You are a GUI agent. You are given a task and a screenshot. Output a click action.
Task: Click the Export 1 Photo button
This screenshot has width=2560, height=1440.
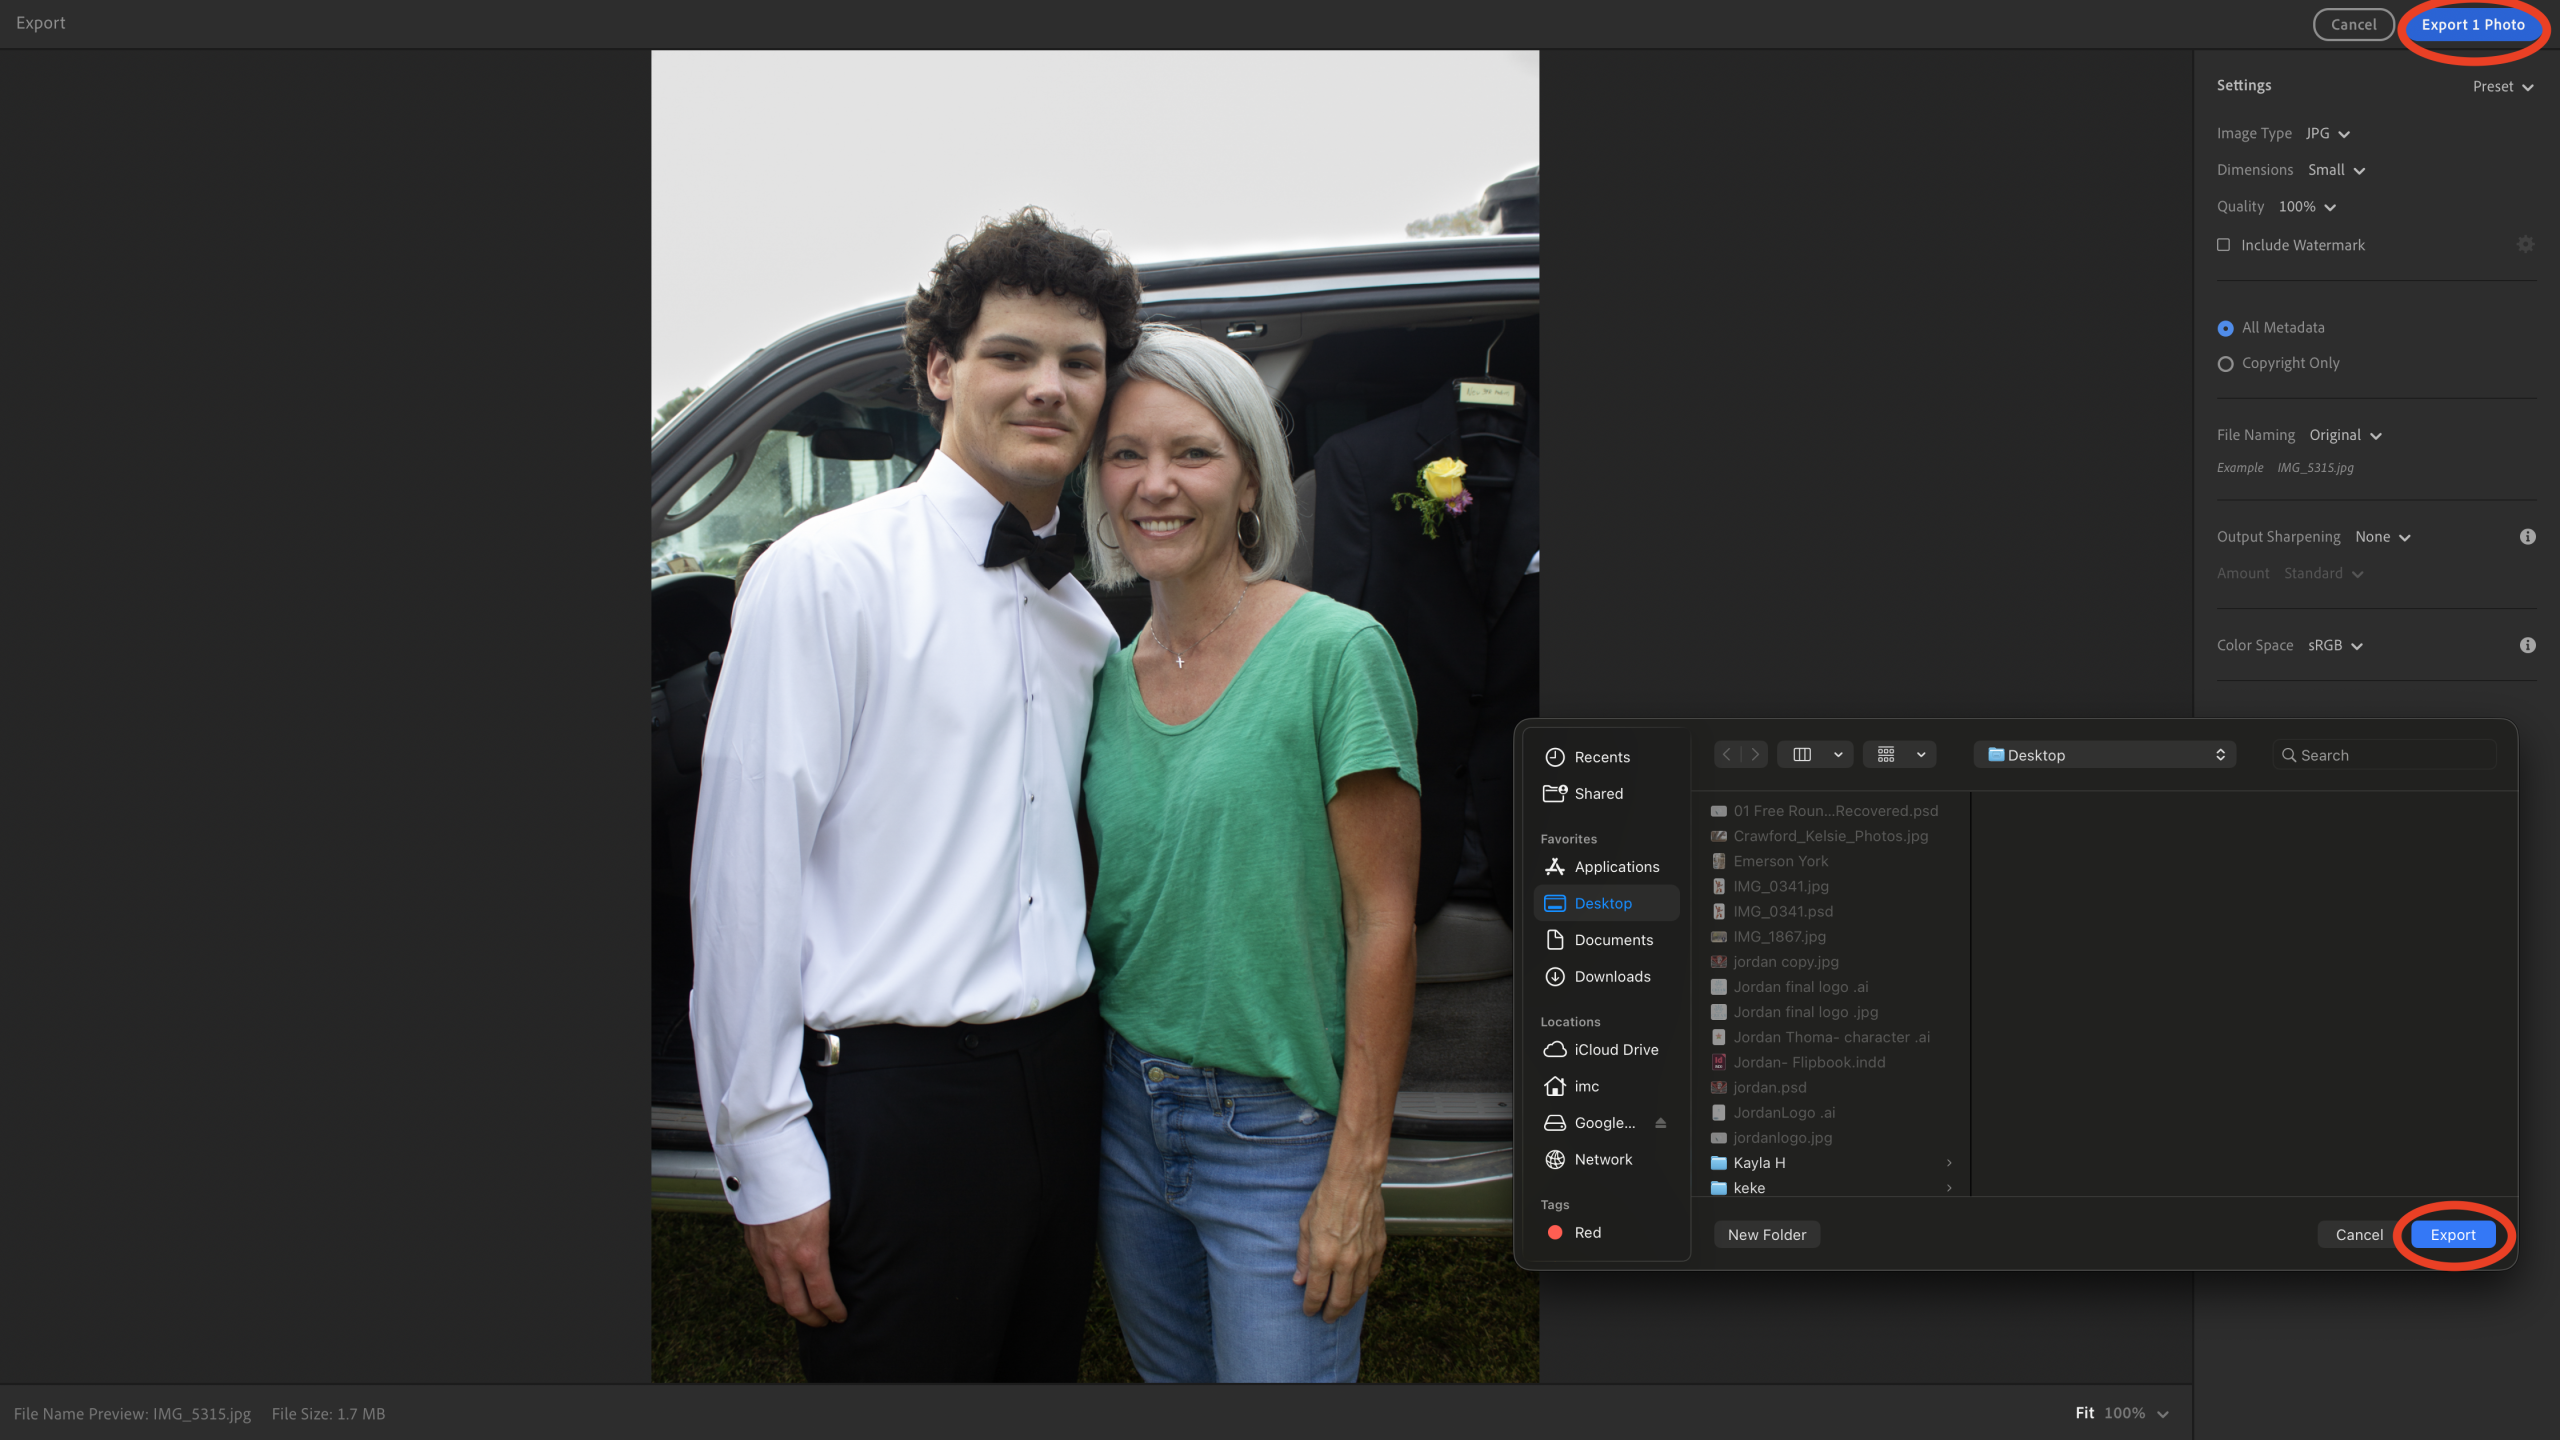(2472, 25)
